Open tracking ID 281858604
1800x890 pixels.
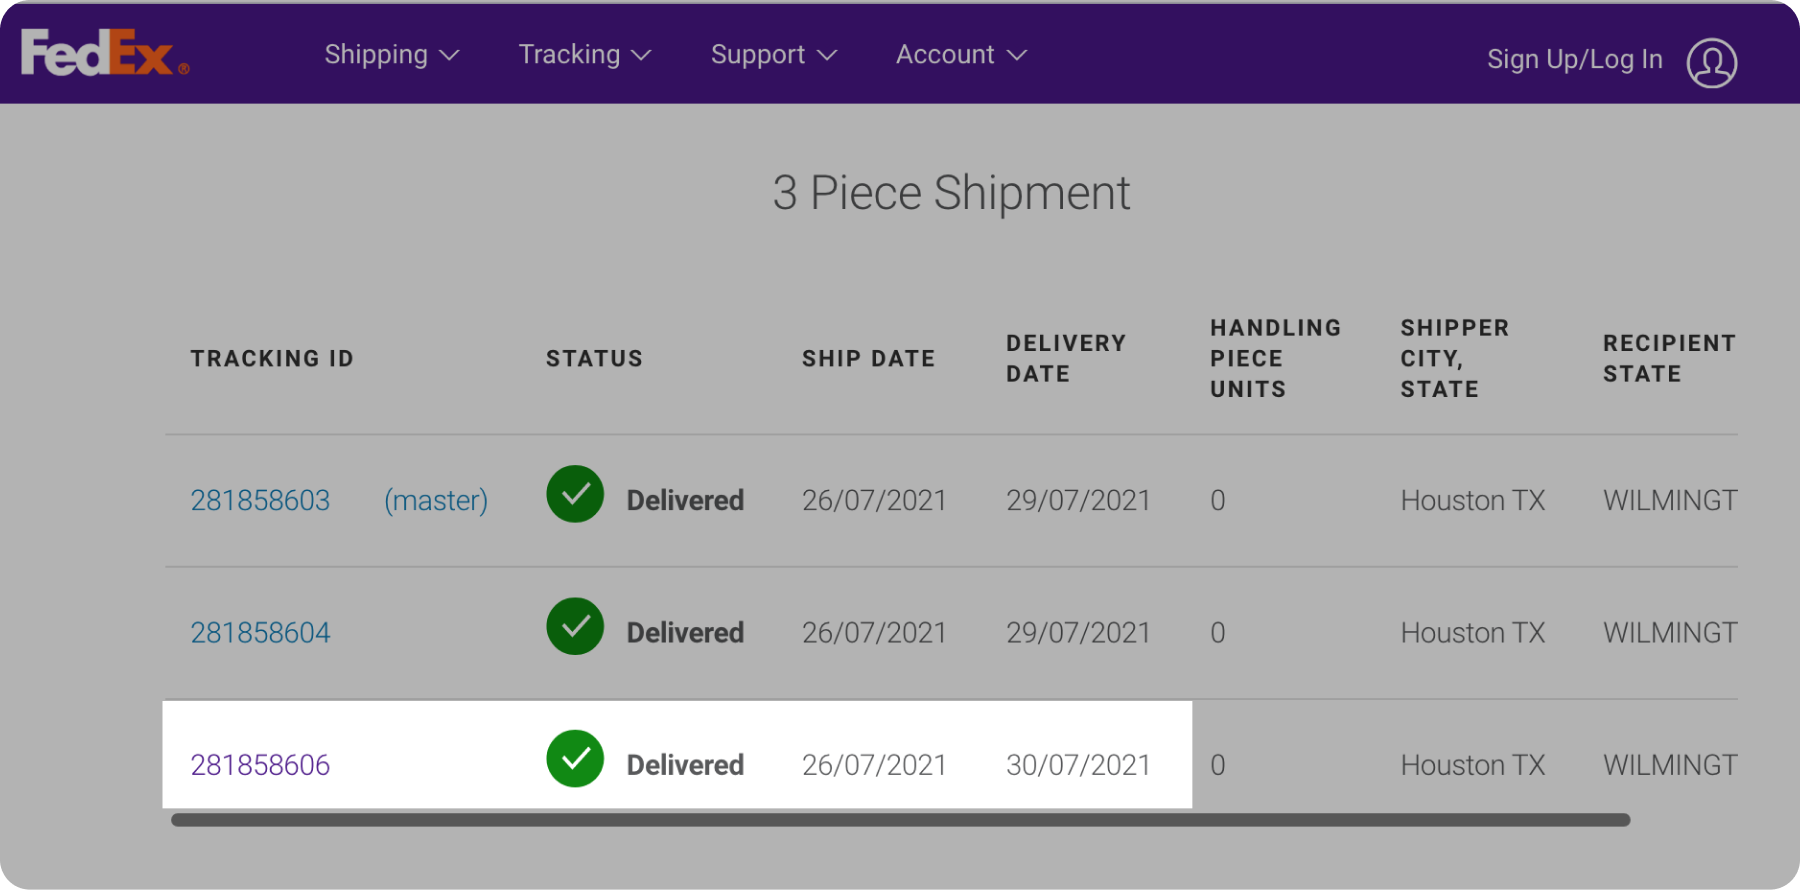(x=260, y=633)
